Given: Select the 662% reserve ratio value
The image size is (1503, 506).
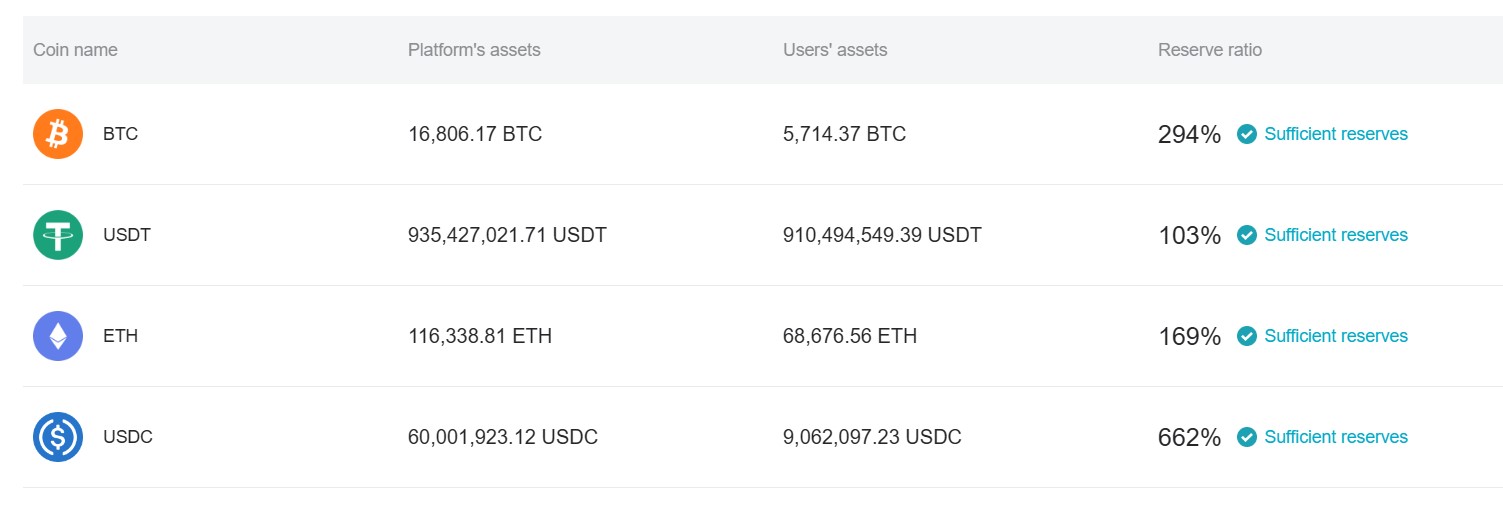Looking at the screenshot, I should 1189,437.
